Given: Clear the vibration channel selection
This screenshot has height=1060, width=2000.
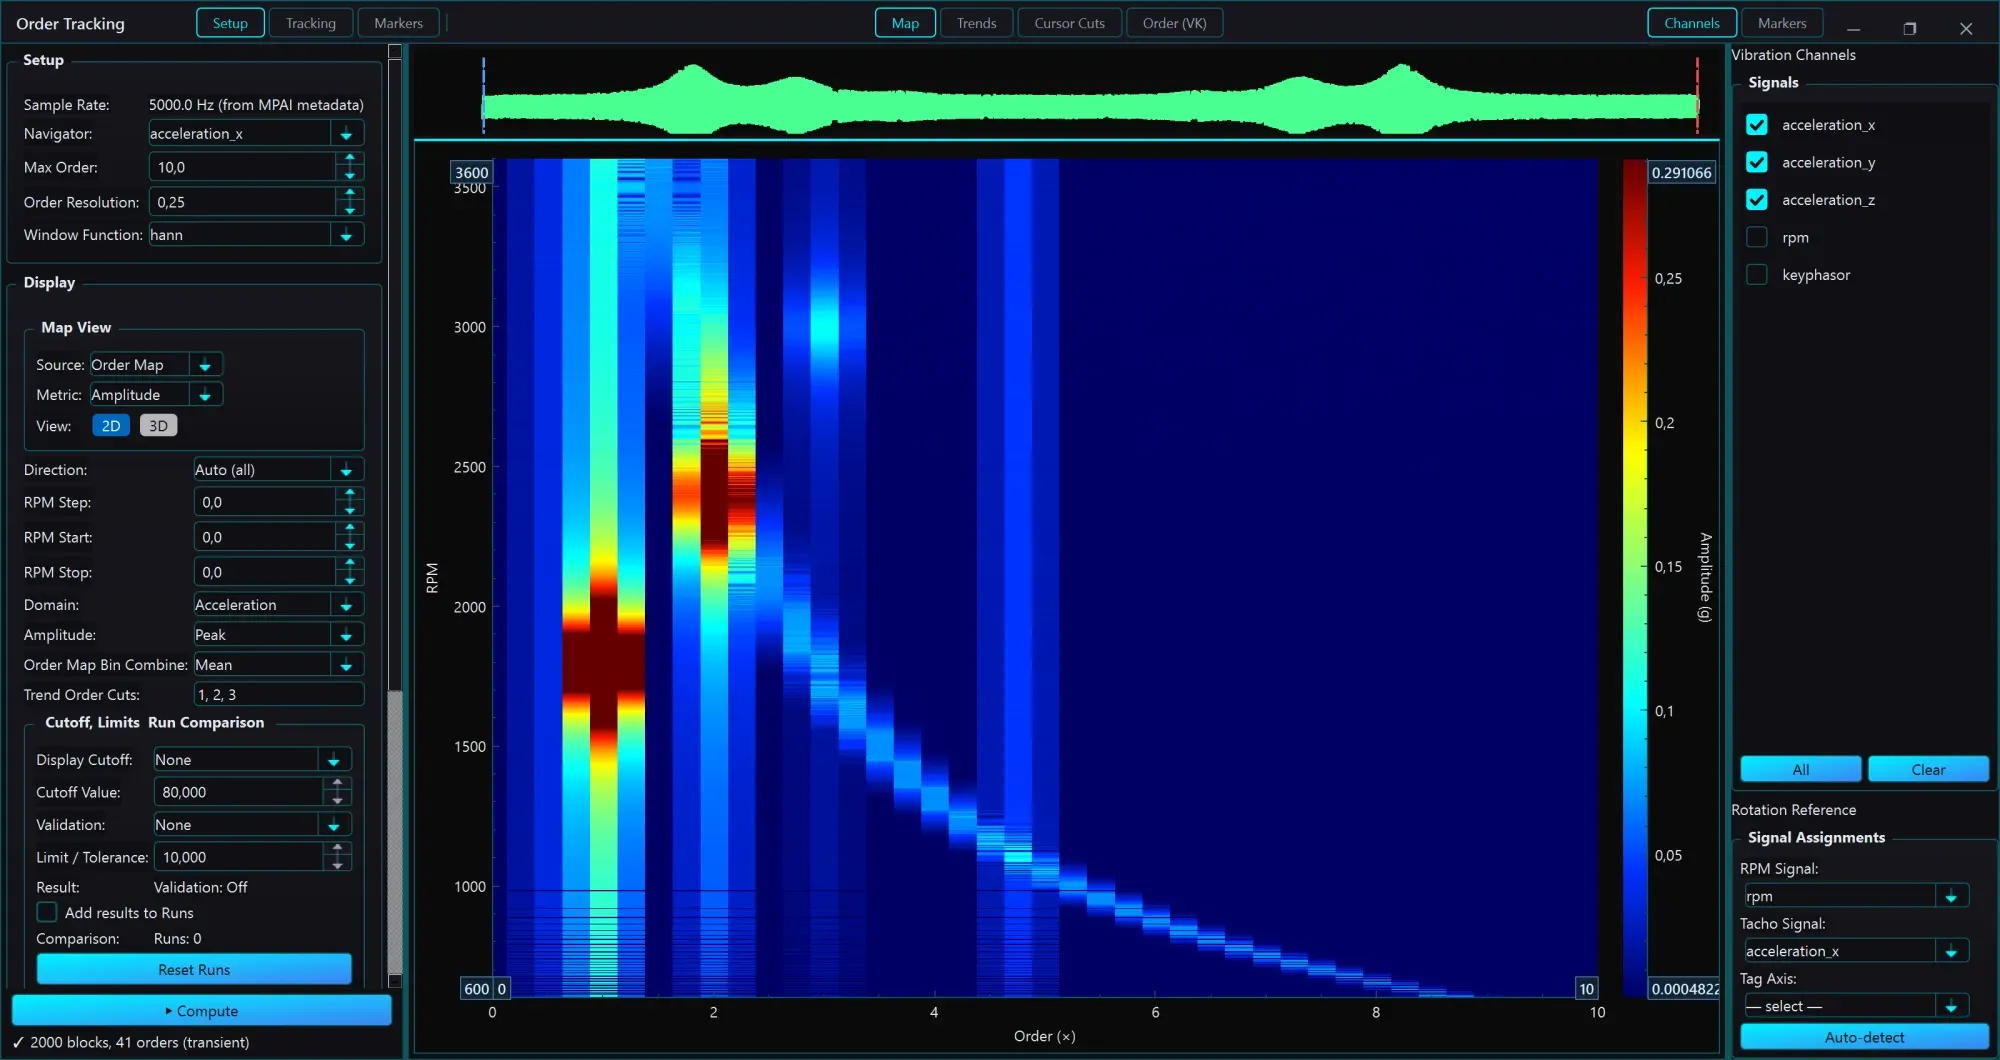Looking at the screenshot, I should [x=1928, y=769].
